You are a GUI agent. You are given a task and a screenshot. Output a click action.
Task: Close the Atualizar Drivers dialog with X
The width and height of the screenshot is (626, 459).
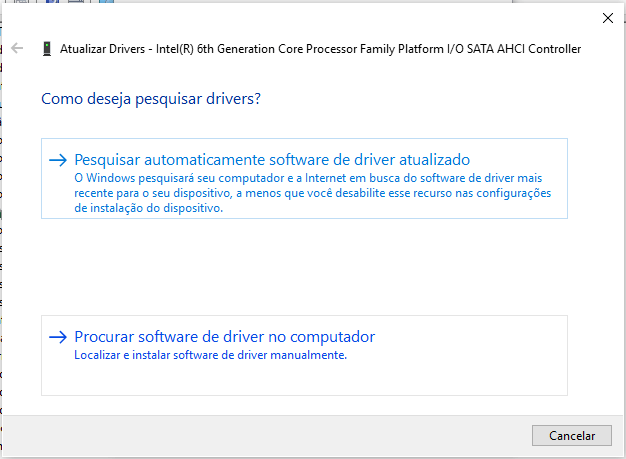click(608, 18)
